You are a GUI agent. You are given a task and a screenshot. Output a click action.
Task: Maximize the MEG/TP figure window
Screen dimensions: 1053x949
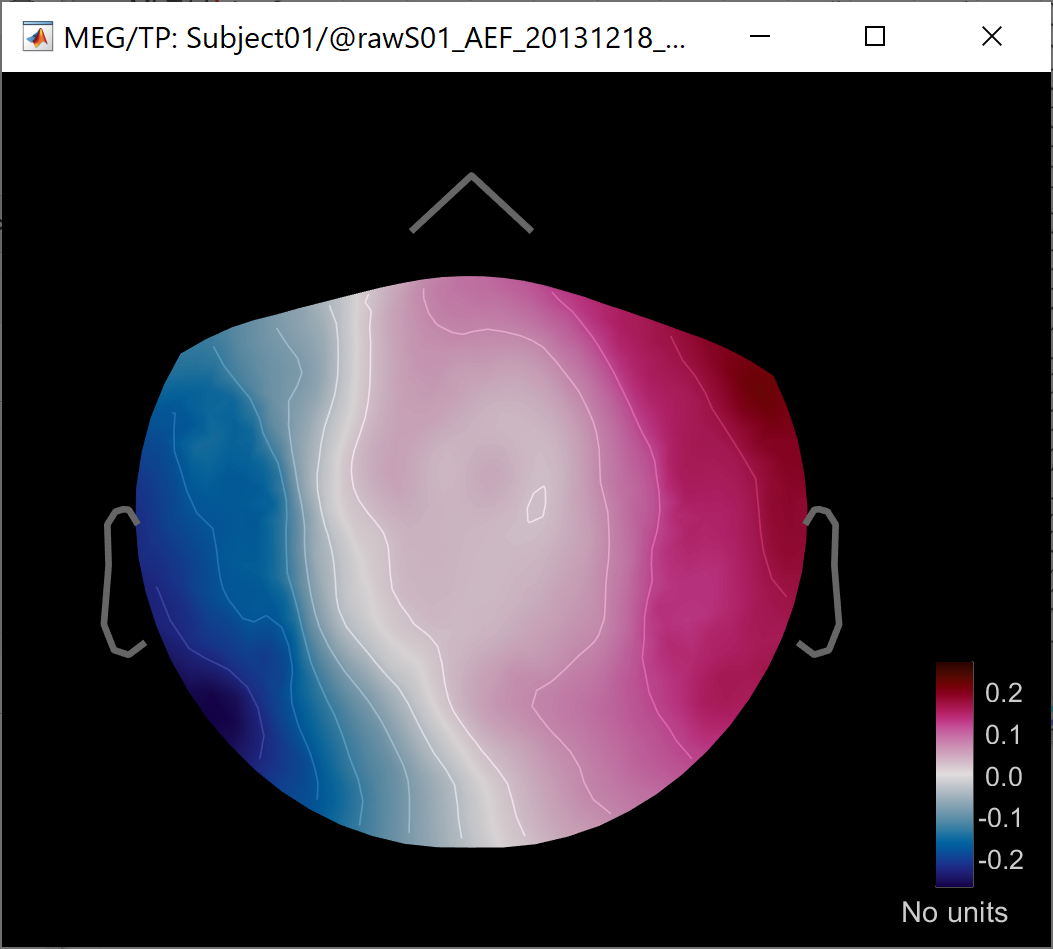(875, 38)
